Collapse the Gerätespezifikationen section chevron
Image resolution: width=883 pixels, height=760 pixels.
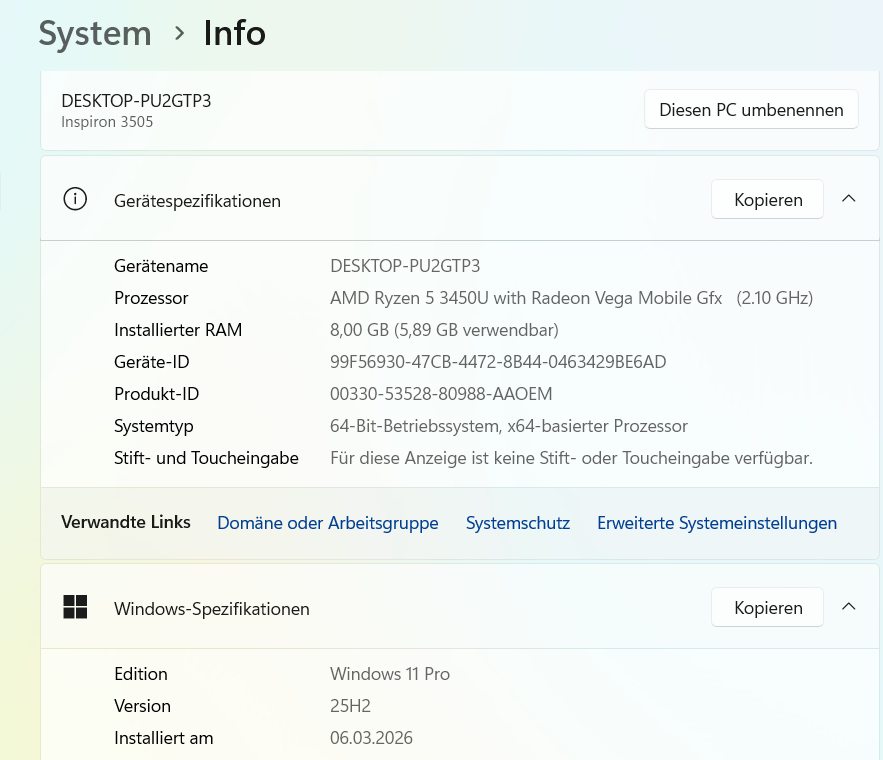(x=848, y=199)
